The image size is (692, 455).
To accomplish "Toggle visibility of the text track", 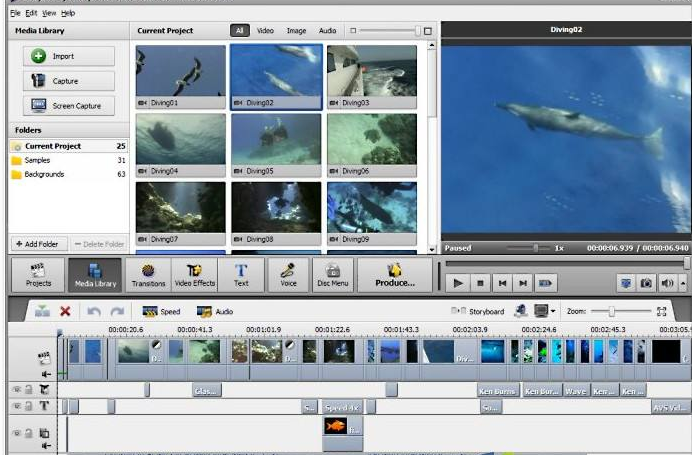I will pyautogui.click(x=16, y=406).
